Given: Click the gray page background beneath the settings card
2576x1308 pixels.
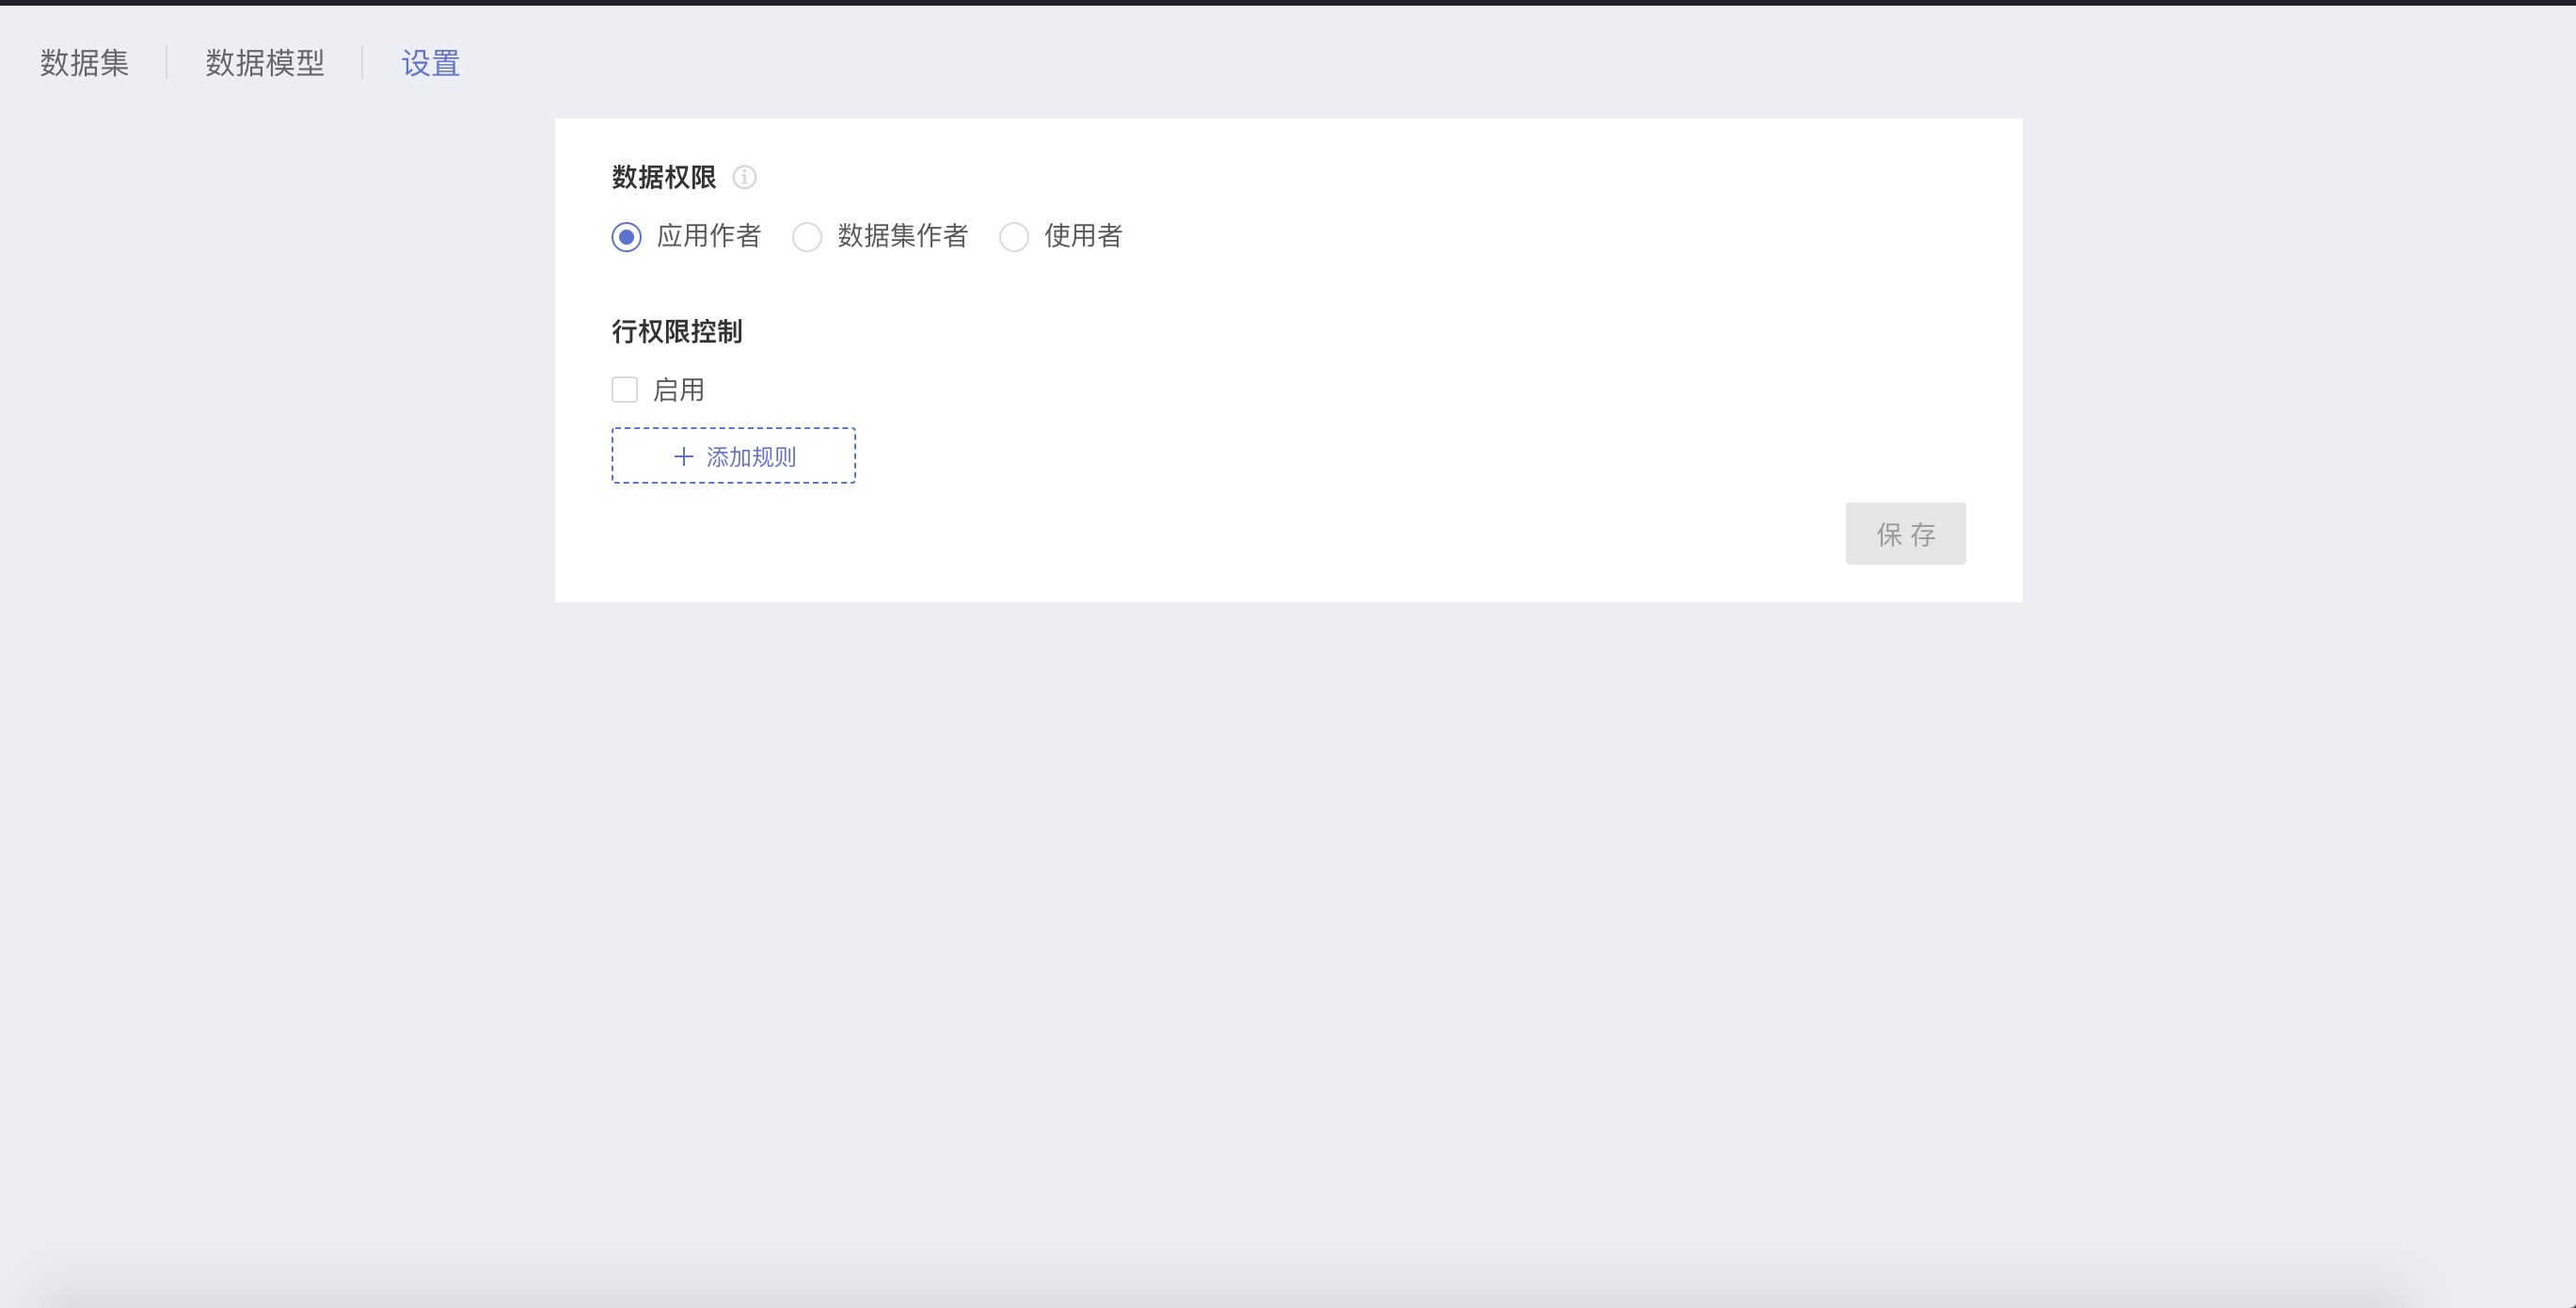Looking at the screenshot, I should coord(1288,900).
